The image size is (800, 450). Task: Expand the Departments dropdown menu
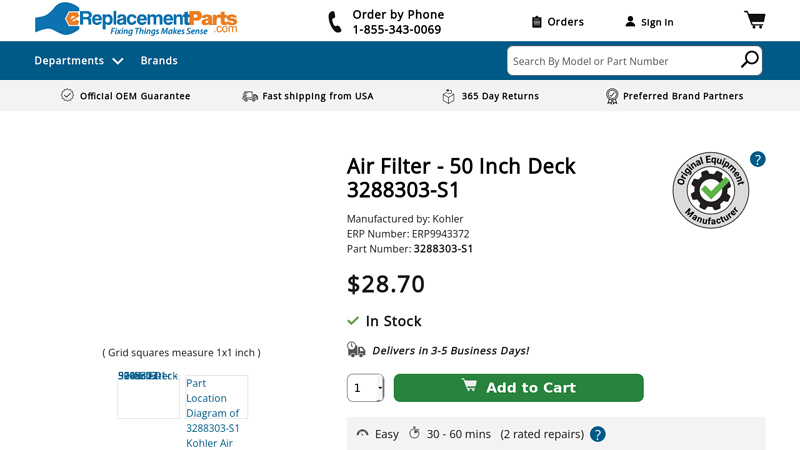point(79,61)
